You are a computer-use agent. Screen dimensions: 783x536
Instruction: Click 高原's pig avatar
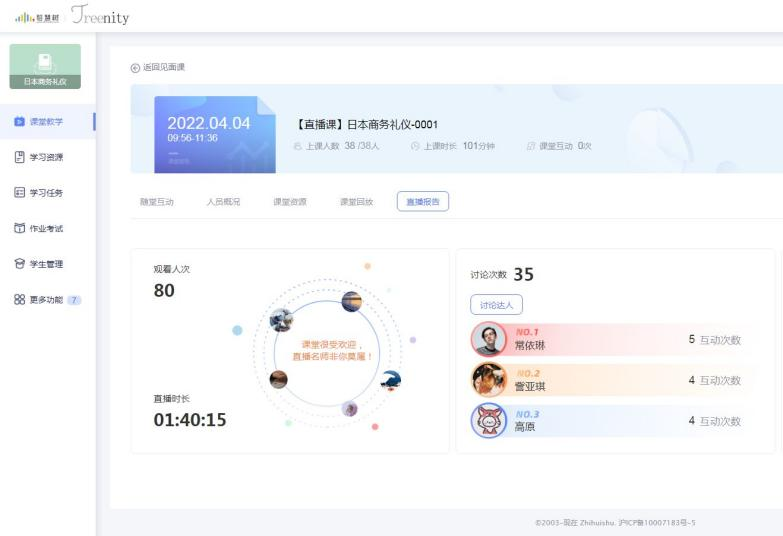click(488, 421)
